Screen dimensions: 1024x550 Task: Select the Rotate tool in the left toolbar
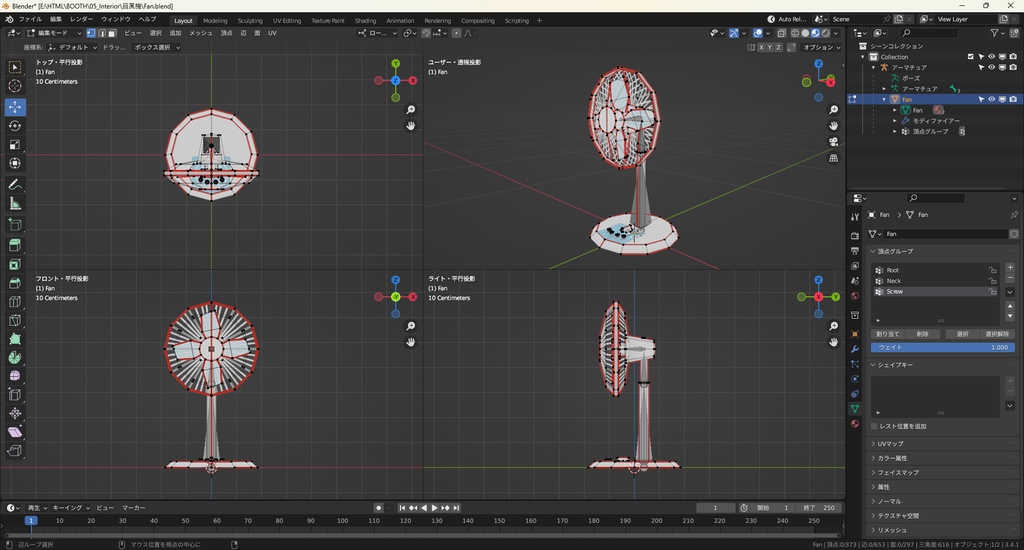15,126
